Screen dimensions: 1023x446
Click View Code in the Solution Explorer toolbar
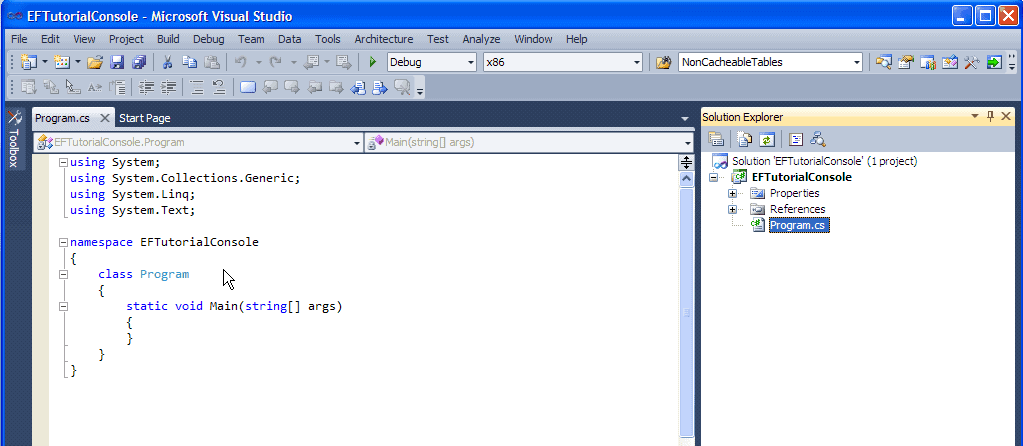795,139
